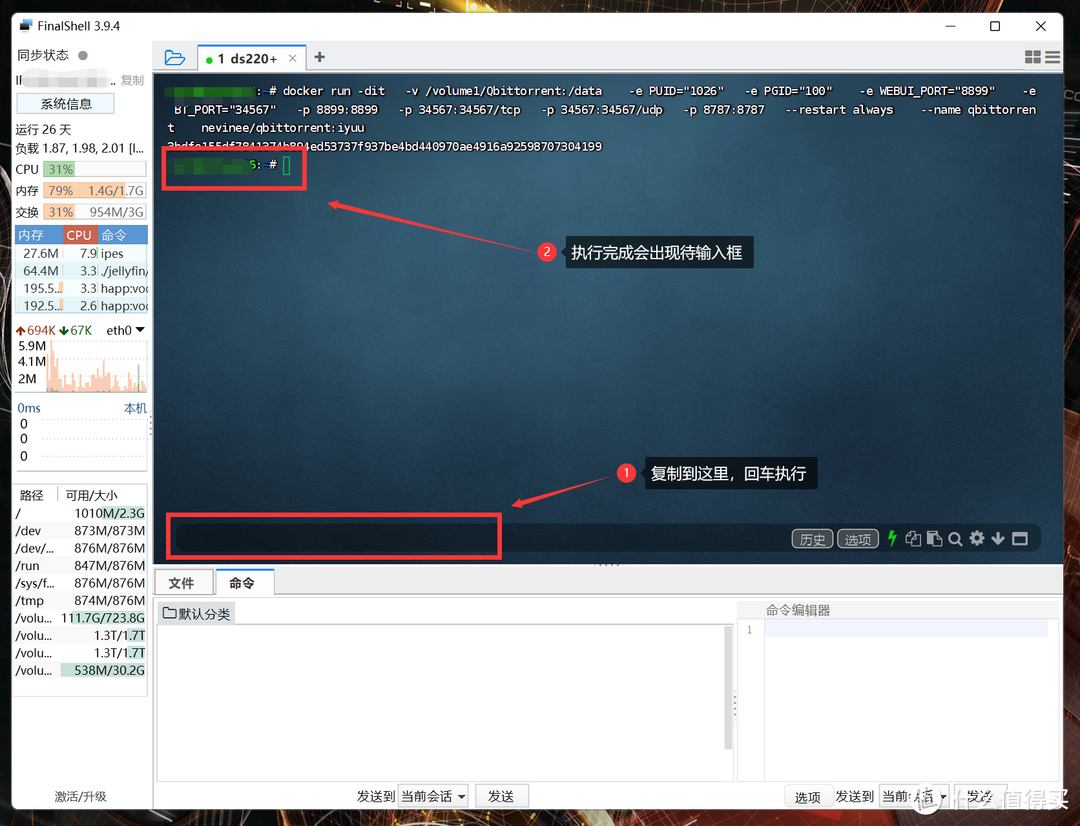This screenshot has width=1080, height=826.
Task: Open the hamburger main menu
Action: pos(1052,57)
